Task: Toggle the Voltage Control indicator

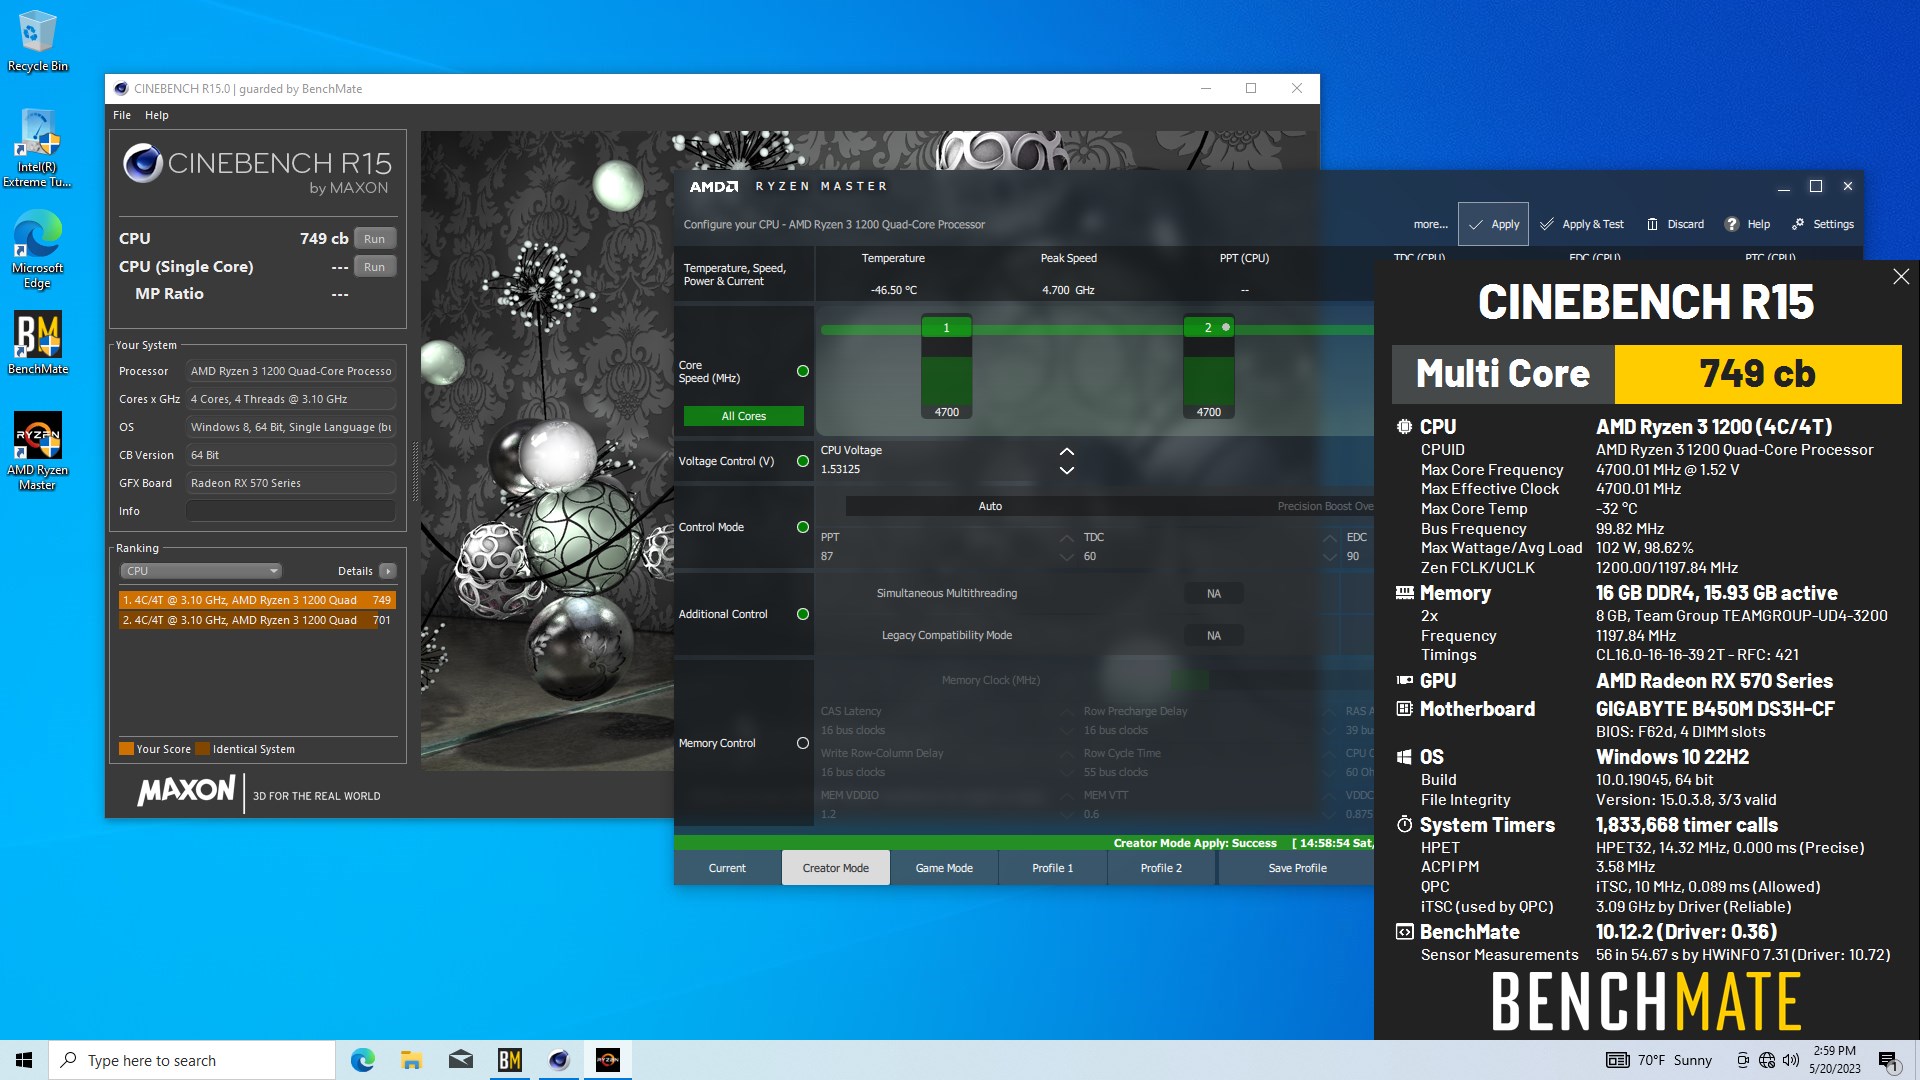Action: [802, 461]
